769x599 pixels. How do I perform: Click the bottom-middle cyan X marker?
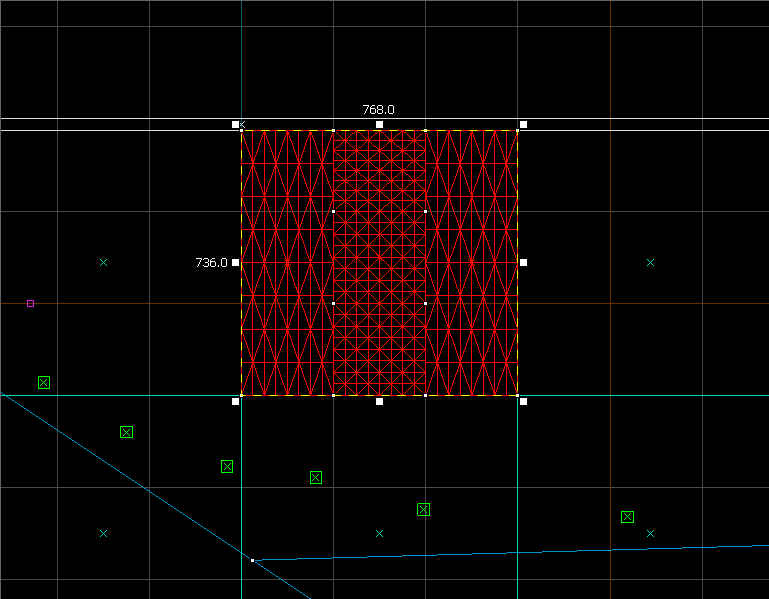click(x=379, y=533)
